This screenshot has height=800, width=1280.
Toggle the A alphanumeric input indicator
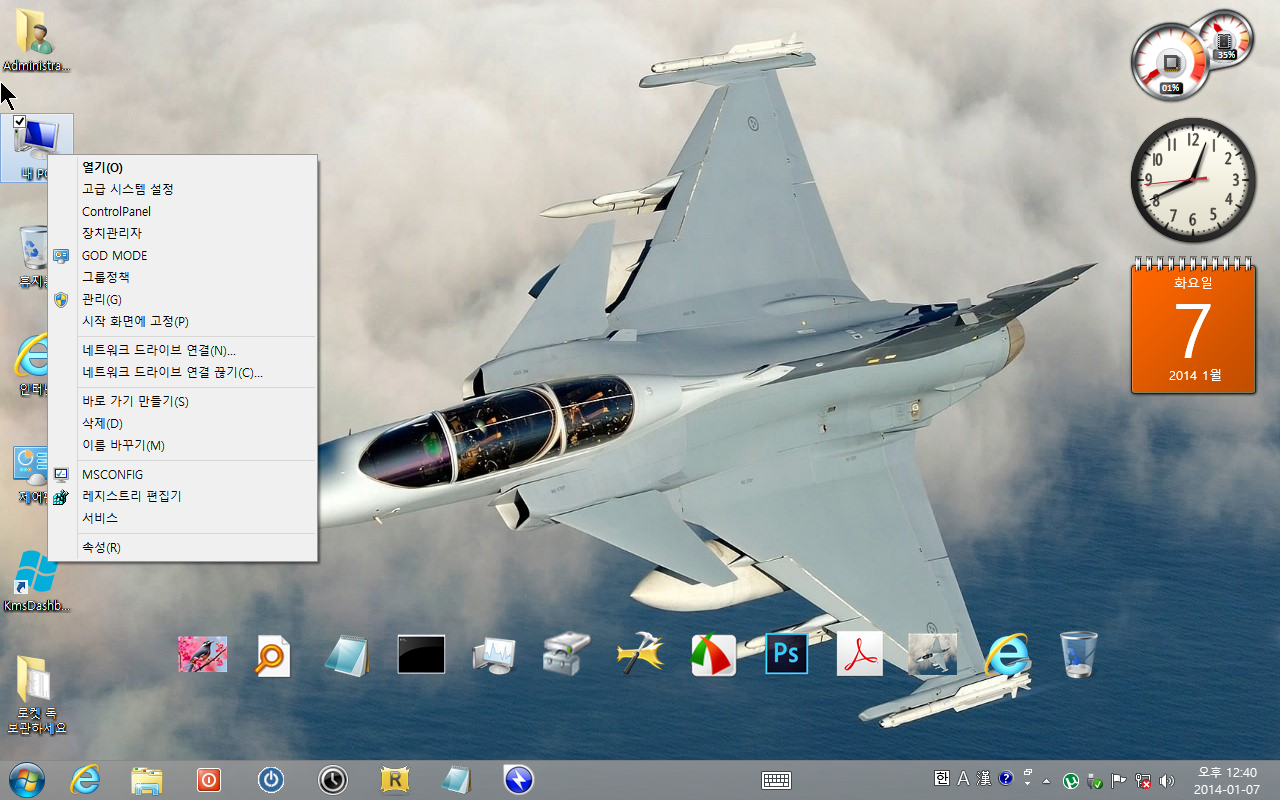point(964,778)
